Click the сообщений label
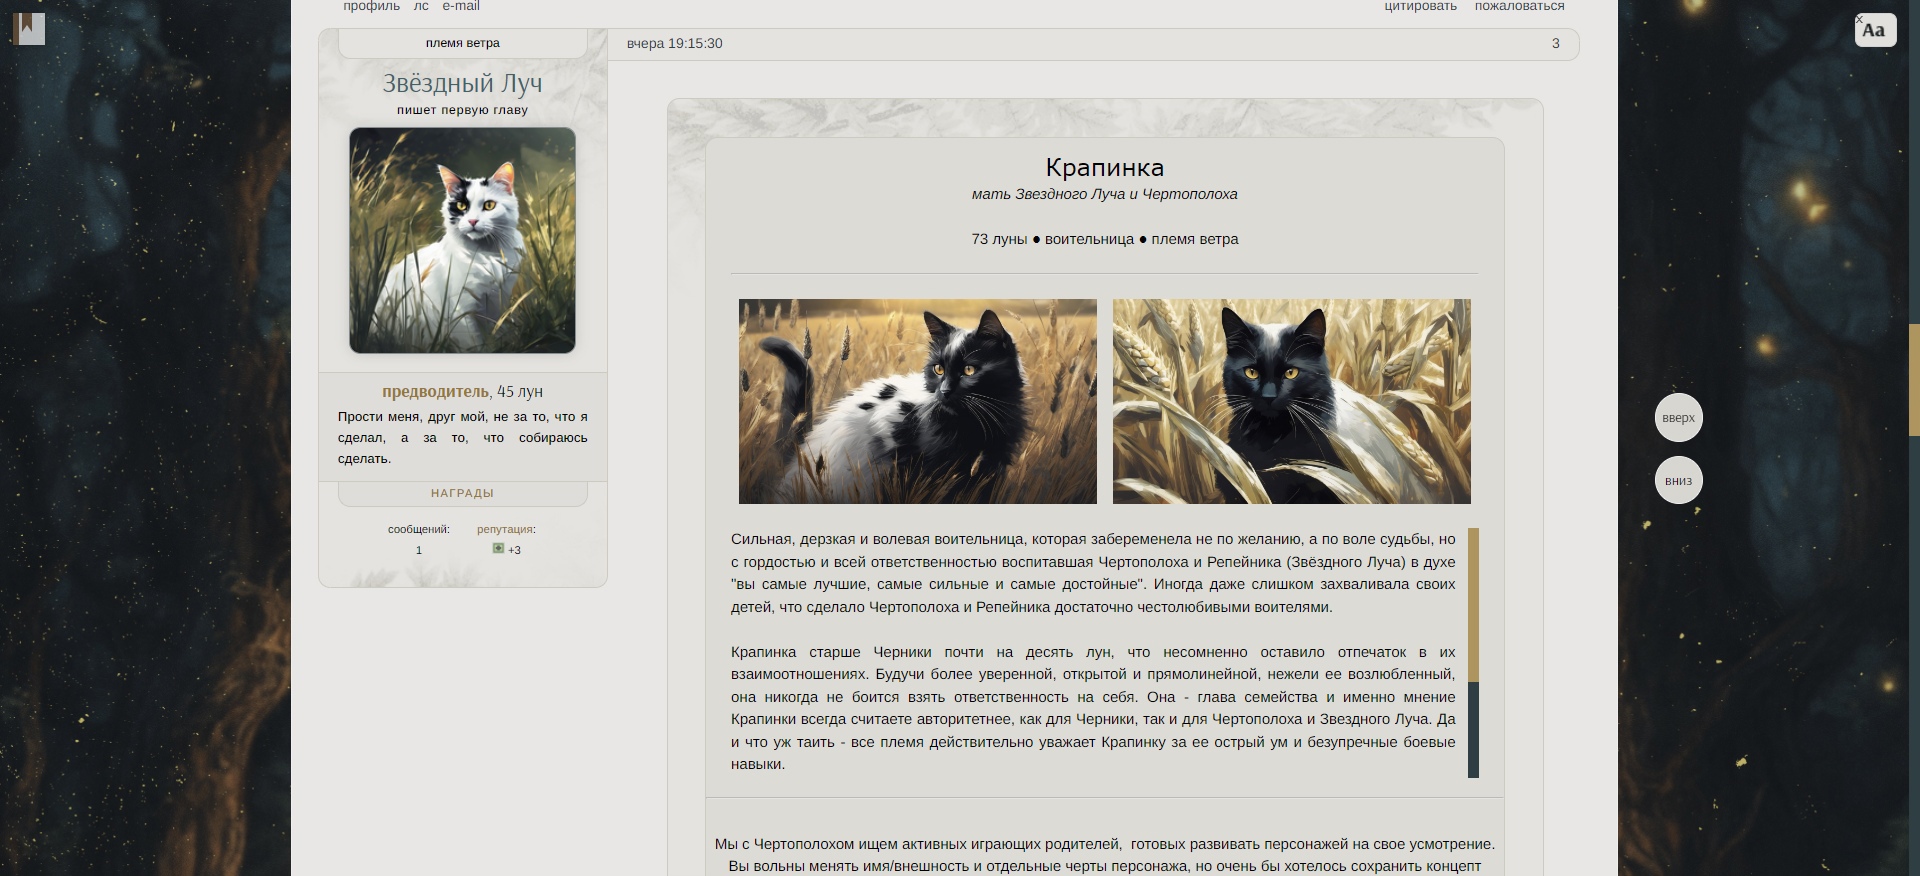 click(419, 529)
